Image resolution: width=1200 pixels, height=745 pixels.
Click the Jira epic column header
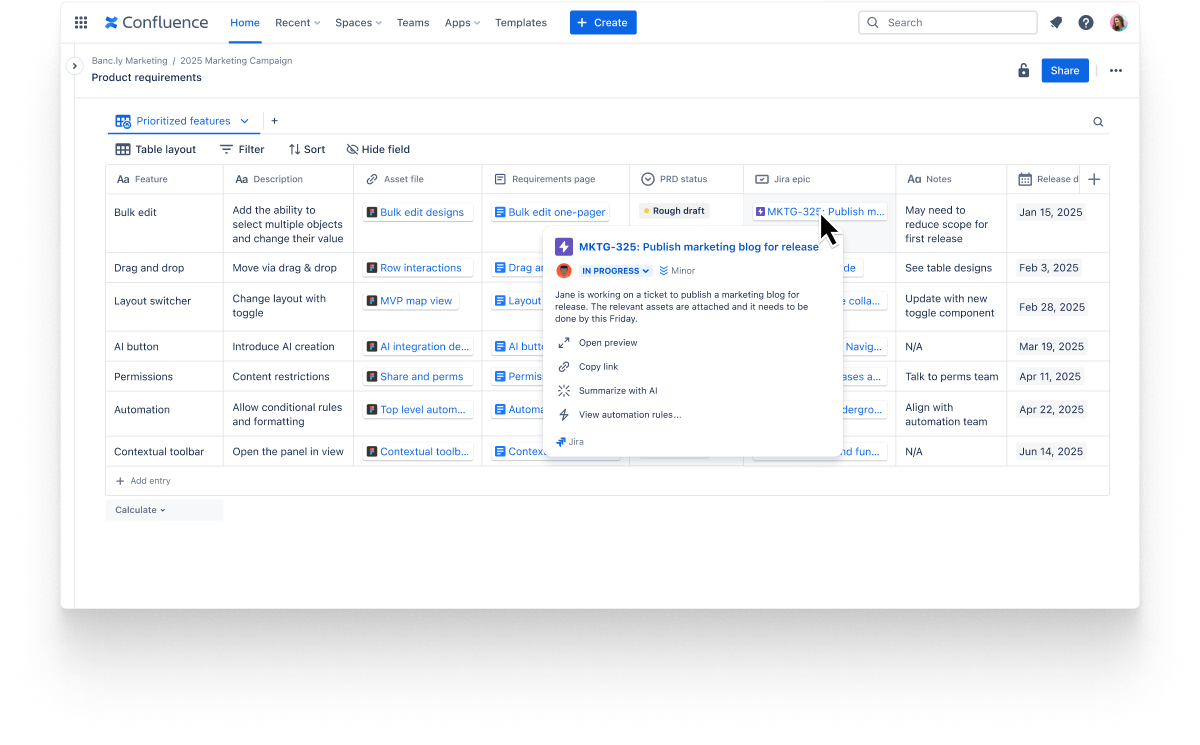pyautogui.click(x=820, y=179)
